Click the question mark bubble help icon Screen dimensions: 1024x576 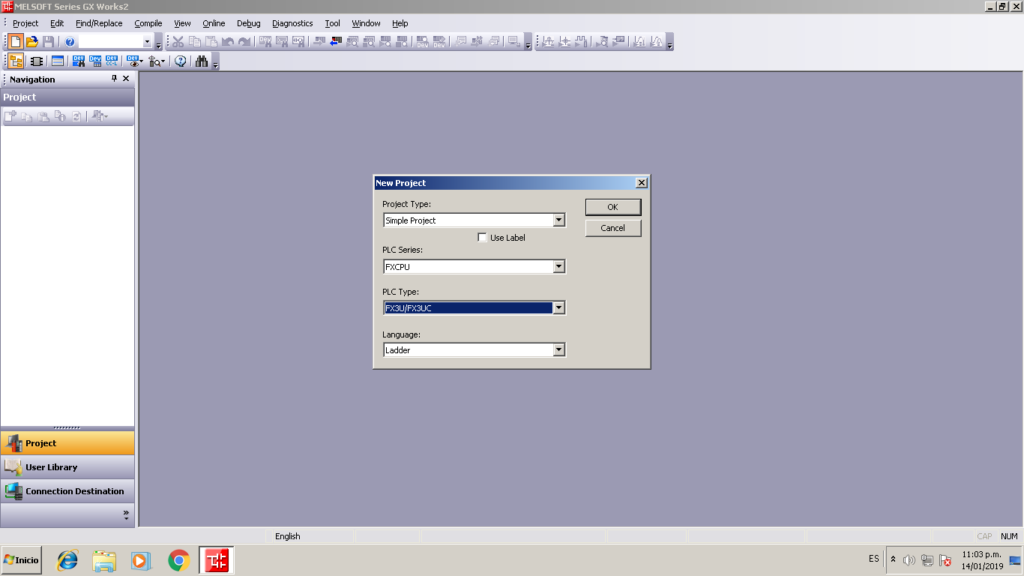pyautogui.click(x=180, y=61)
